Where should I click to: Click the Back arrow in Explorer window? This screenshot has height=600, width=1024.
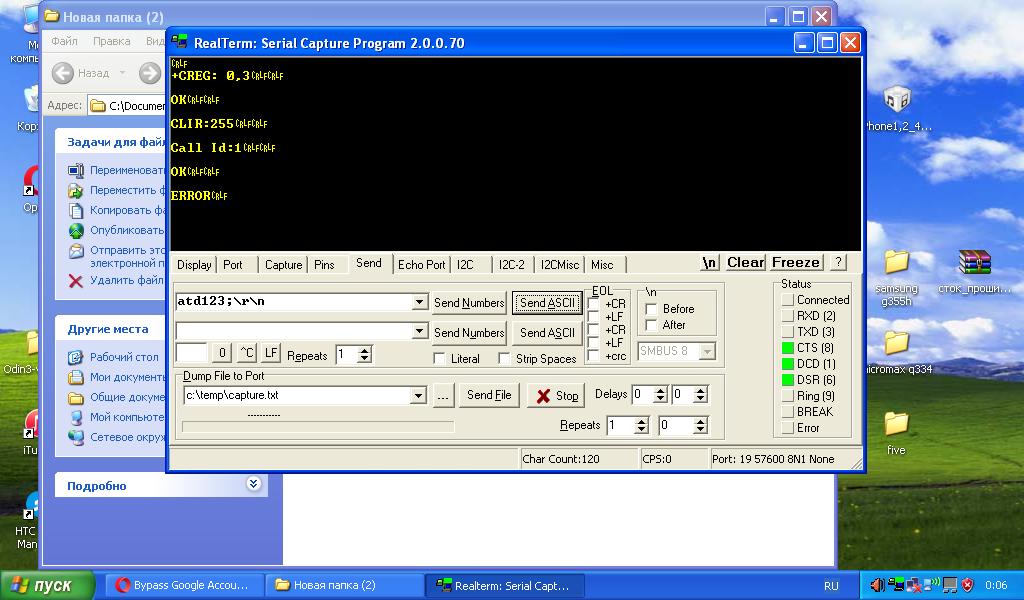[63, 73]
